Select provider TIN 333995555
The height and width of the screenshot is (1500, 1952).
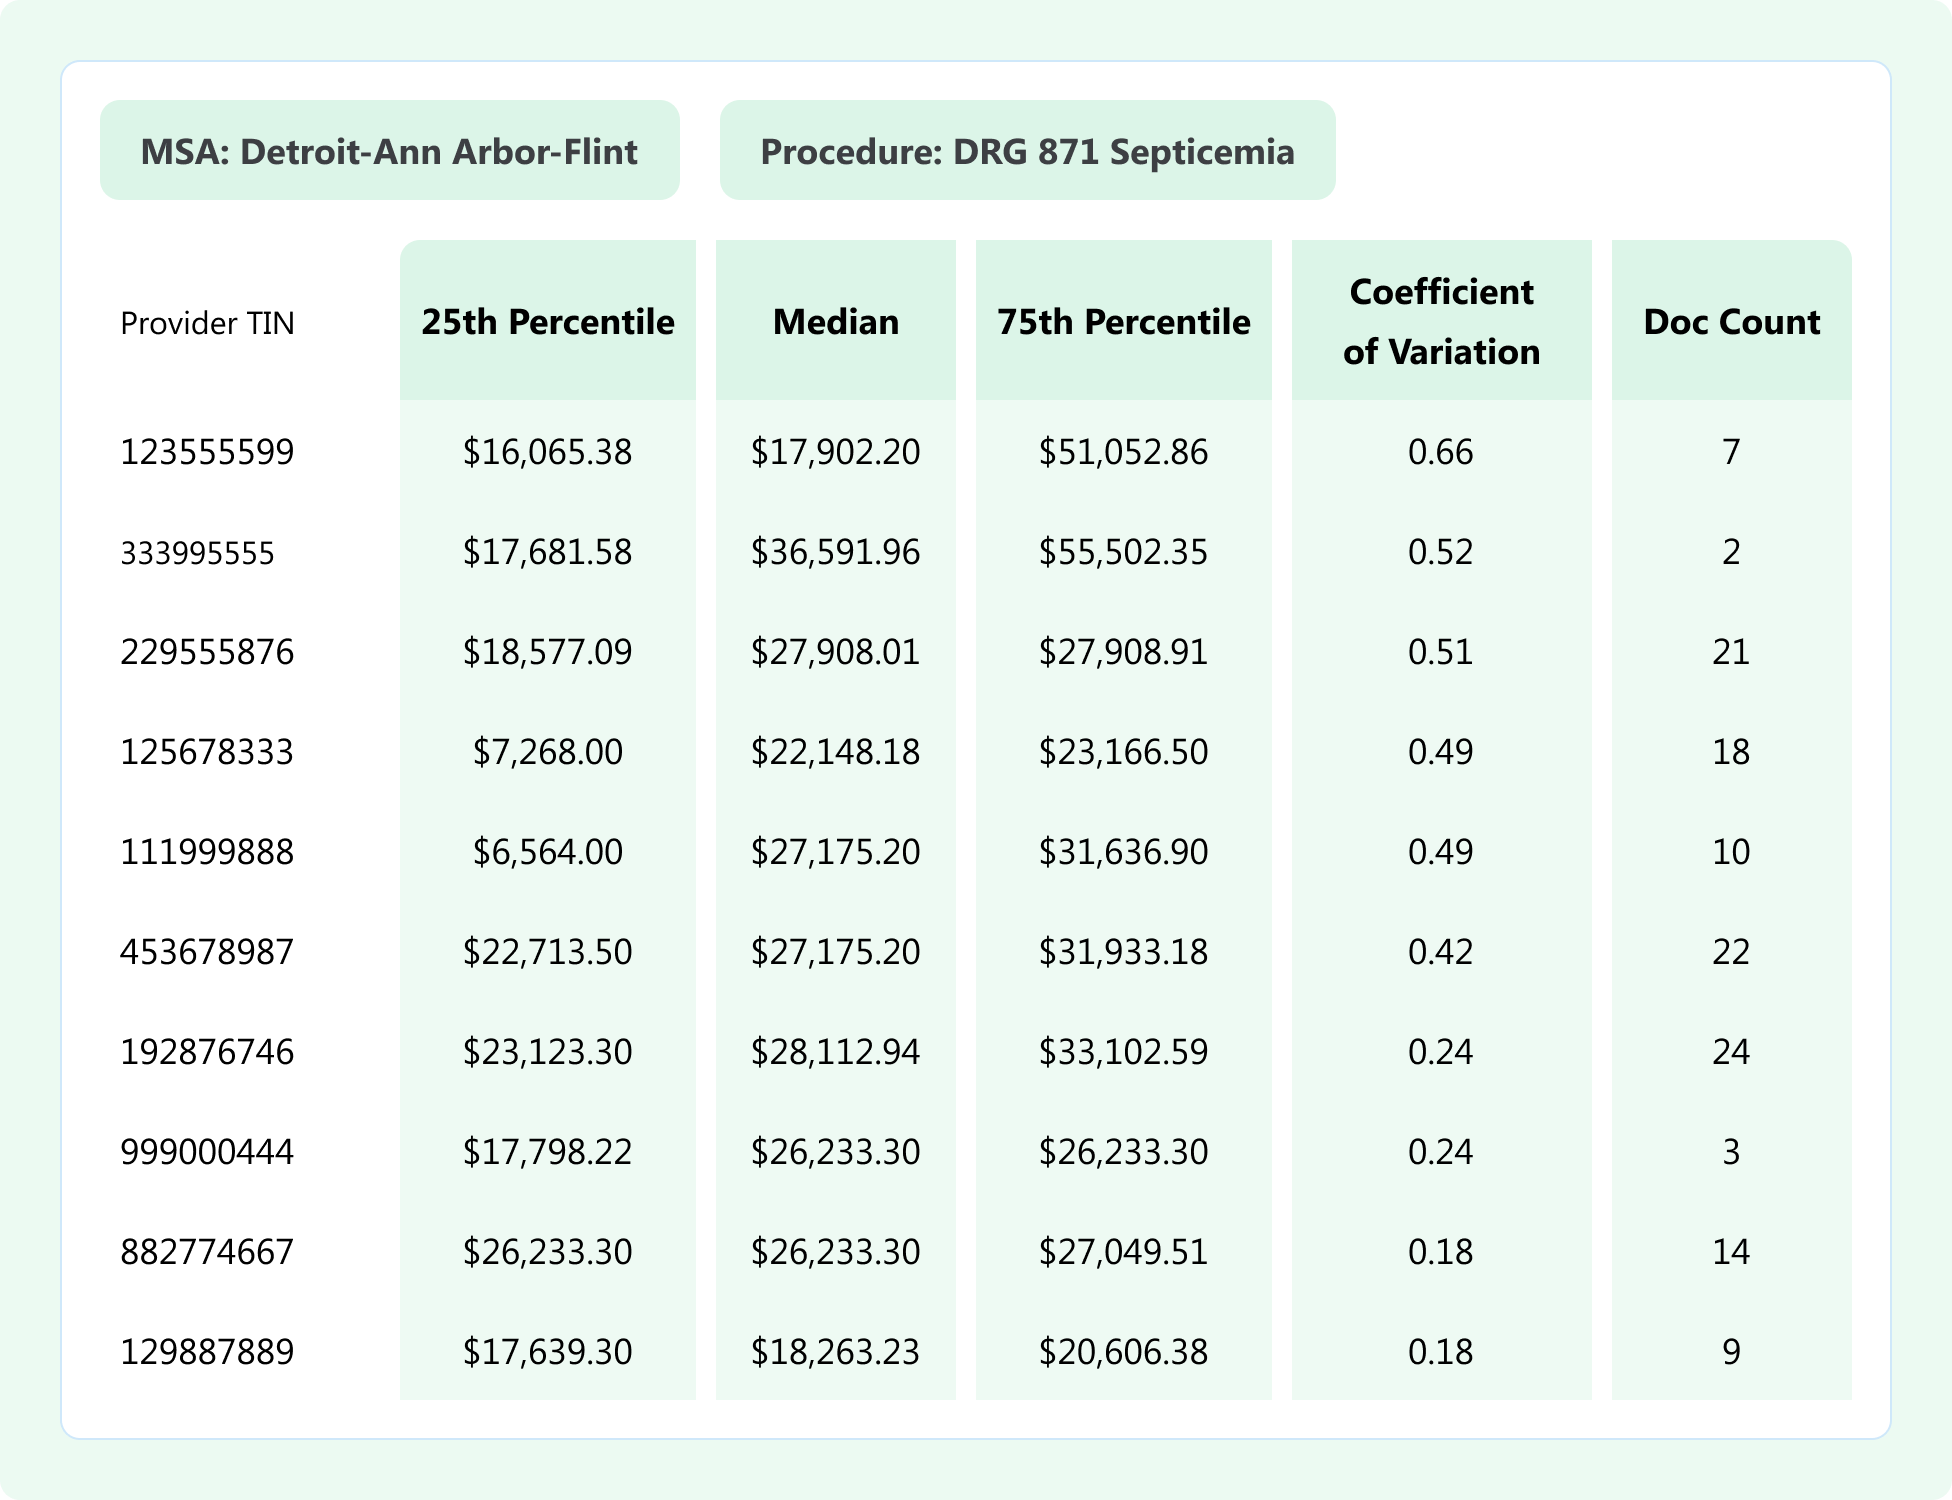(x=197, y=553)
